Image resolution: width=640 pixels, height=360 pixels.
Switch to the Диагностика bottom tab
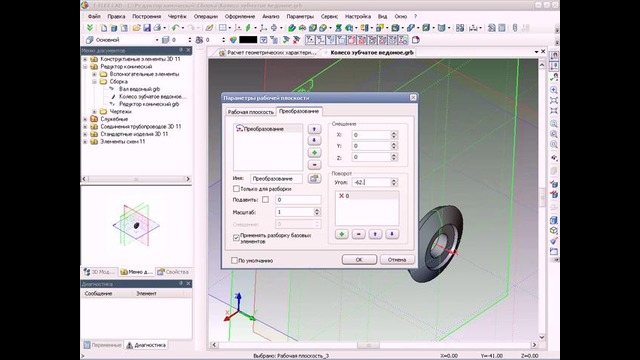coord(146,345)
